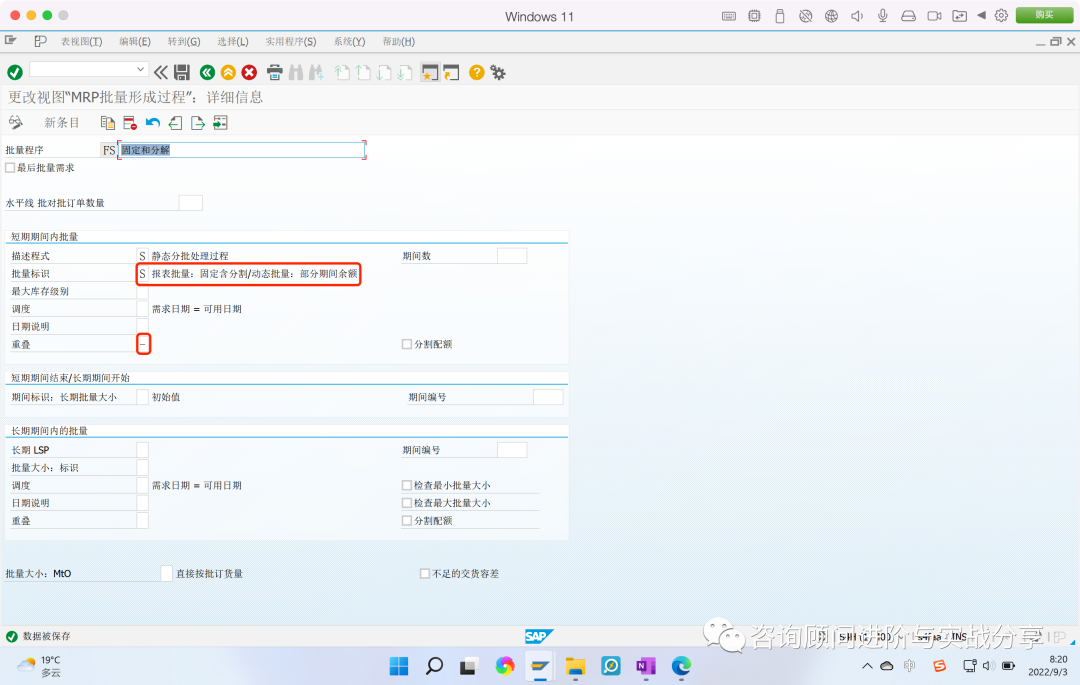The height and width of the screenshot is (685, 1080).
Task: Click the 期间编号 input next to 初始值
Action: (x=548, y=397)
